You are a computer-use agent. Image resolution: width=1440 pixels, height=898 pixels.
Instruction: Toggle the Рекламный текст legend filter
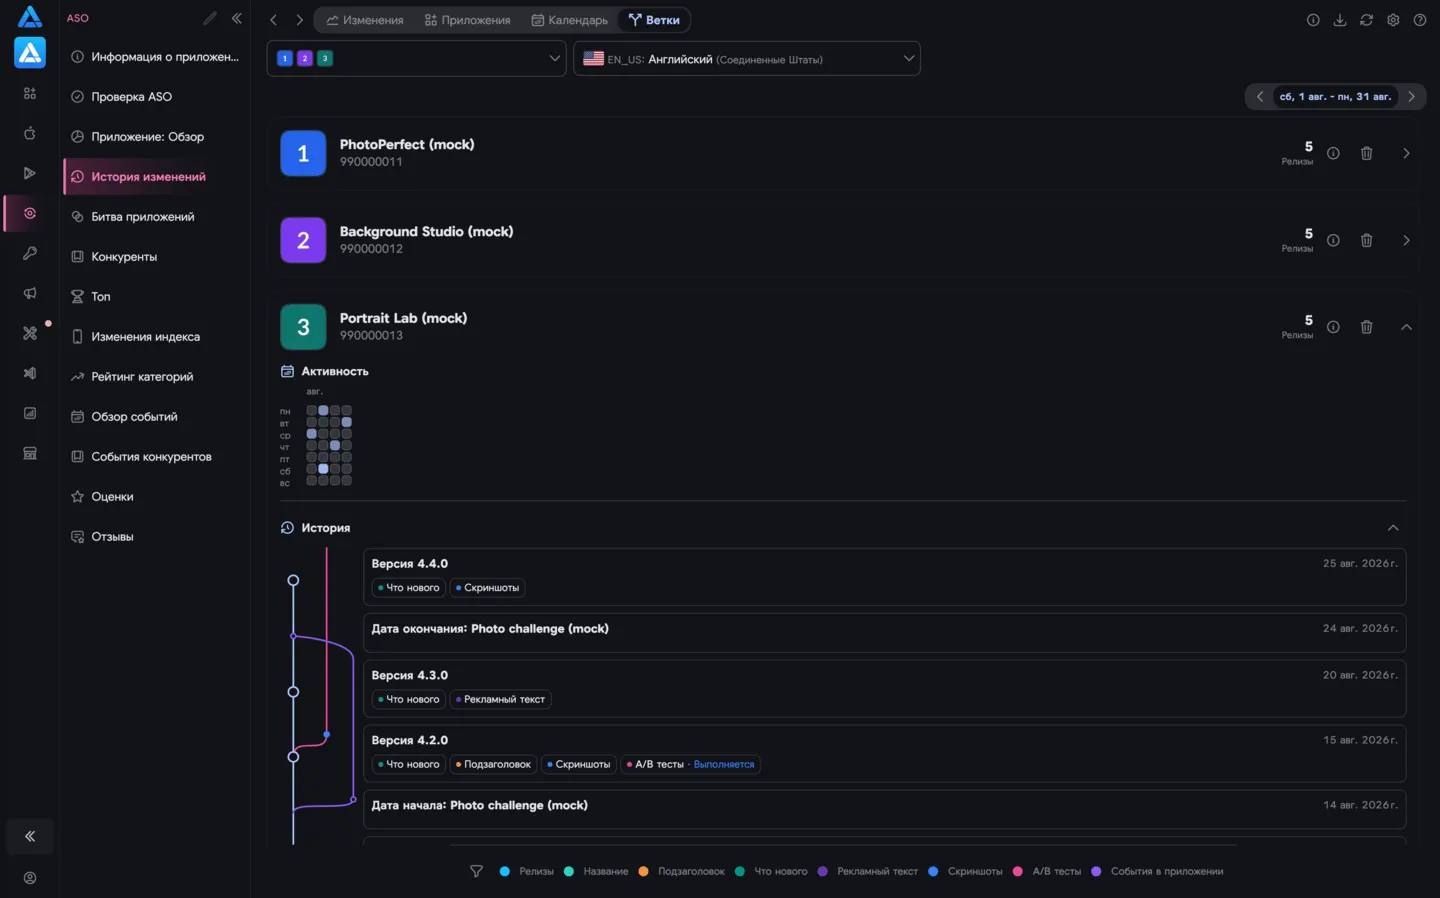(868, 871)
